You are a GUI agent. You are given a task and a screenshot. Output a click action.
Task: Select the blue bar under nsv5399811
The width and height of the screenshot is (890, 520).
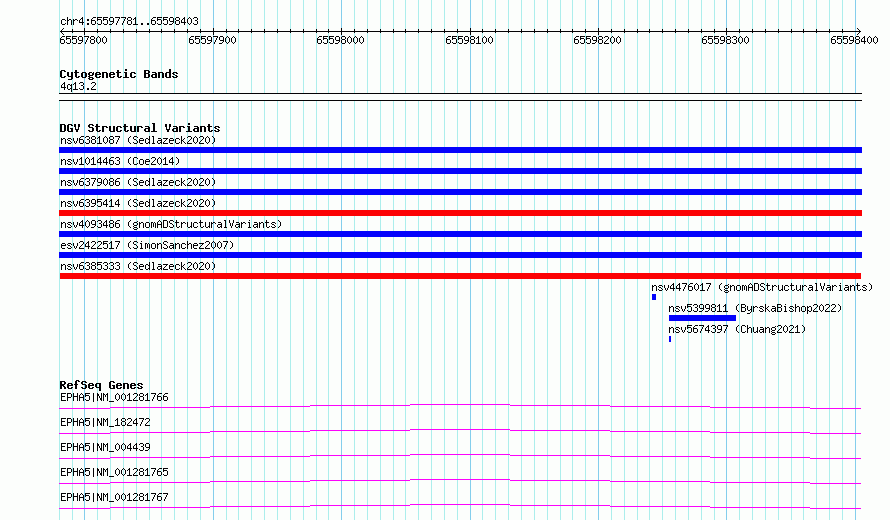702,318
